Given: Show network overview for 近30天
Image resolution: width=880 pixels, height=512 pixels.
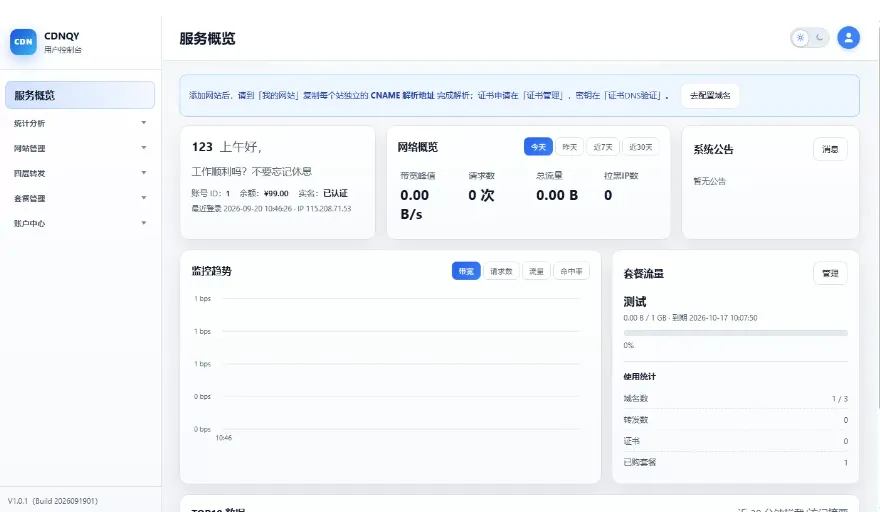Looking at the screenshot, I should (x=640, y=147).
